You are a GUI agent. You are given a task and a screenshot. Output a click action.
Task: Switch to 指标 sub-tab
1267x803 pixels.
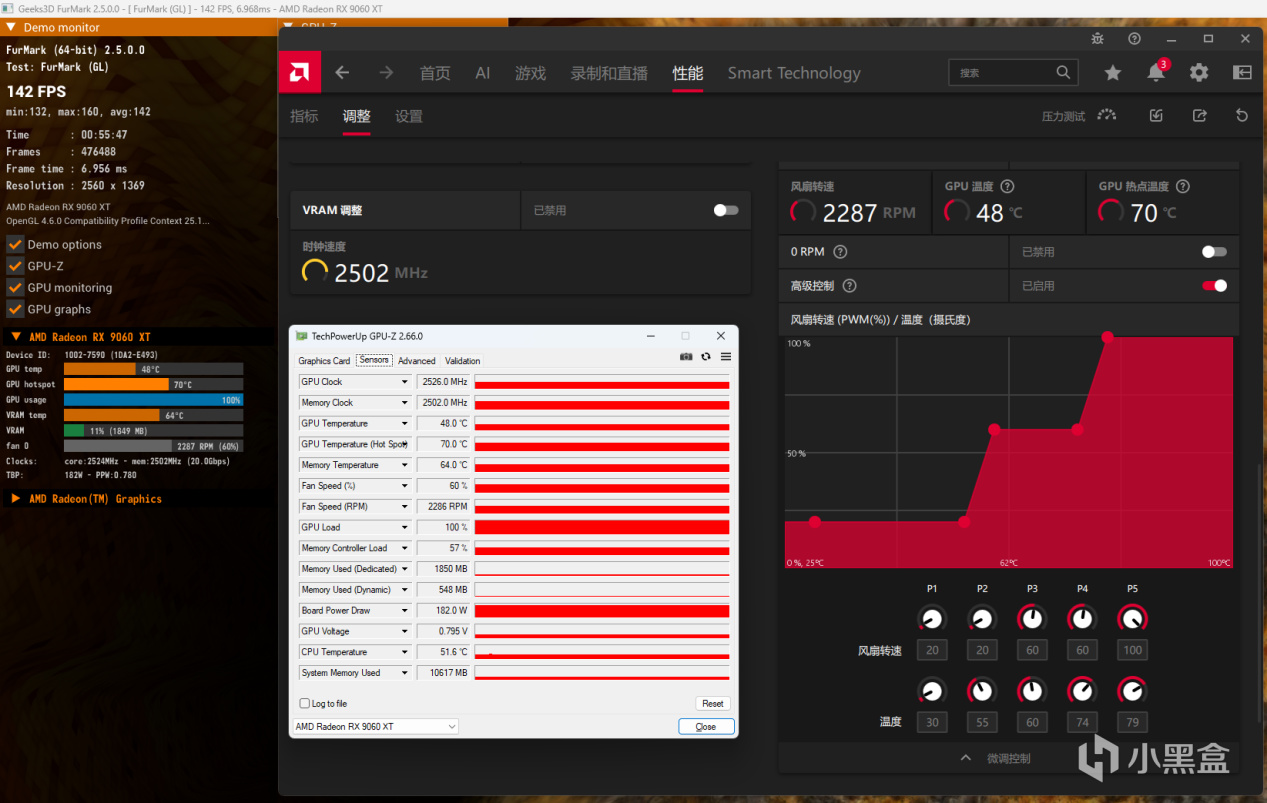coord(304,116)
